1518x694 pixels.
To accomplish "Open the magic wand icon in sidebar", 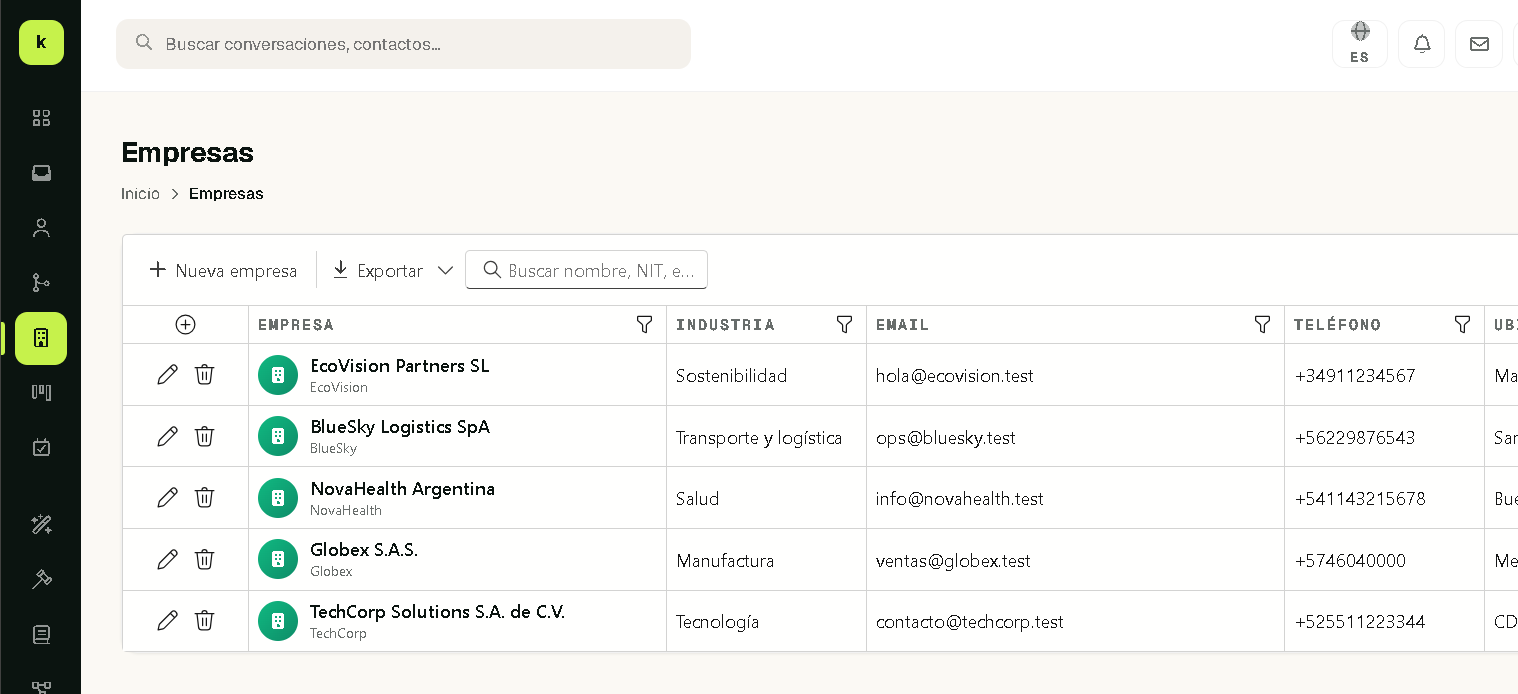I will (x=41, y=524).
